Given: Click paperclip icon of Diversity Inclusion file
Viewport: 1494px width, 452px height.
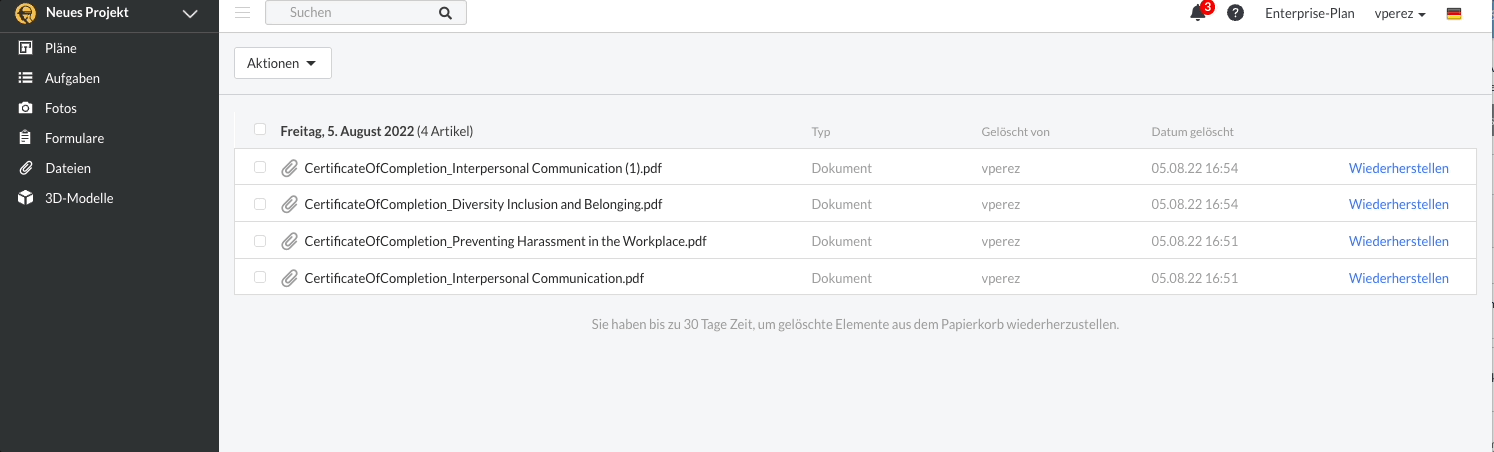Looking at the screenshot, I should 290,205.
